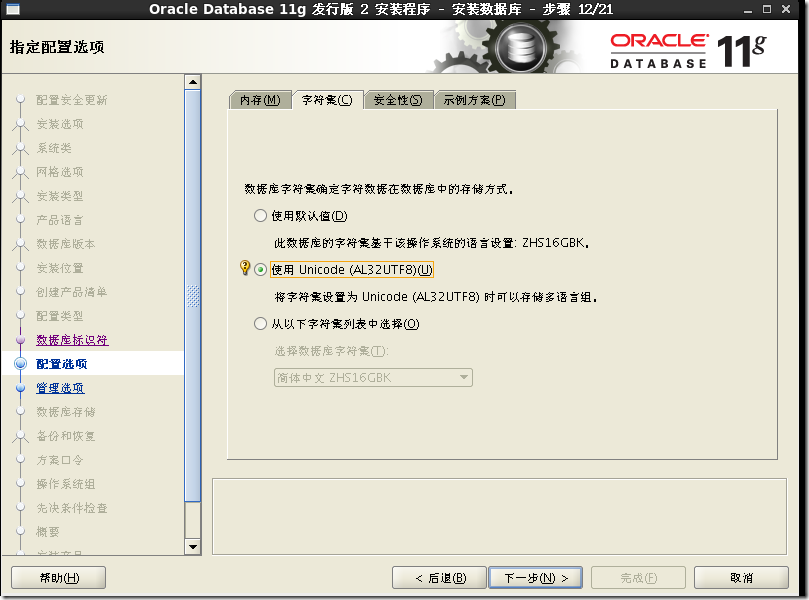809x600 pixels.
Task: Click the 安装类型 step label
Action: (60, 196)
